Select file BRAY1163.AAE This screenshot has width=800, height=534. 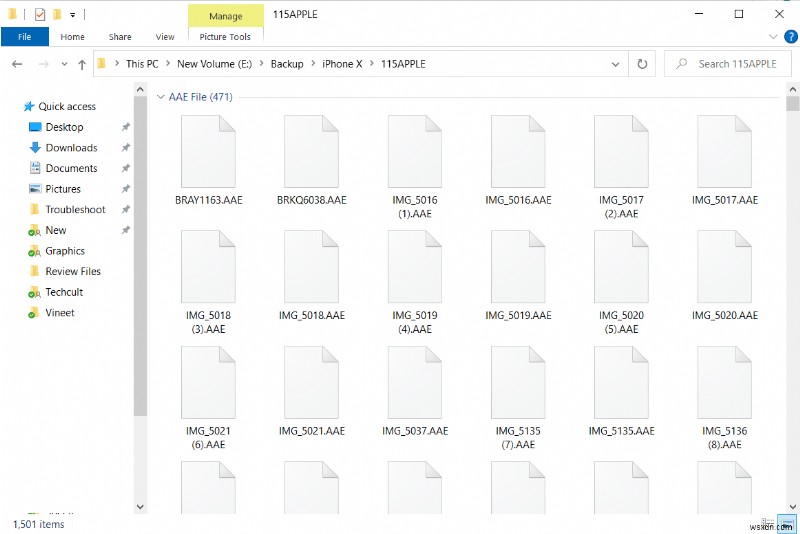click(x=208, y=161)
